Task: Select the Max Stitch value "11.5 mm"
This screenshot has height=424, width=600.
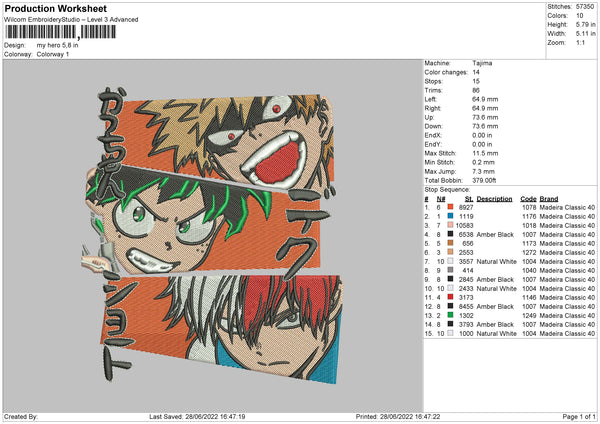Action: click(485, 153)
